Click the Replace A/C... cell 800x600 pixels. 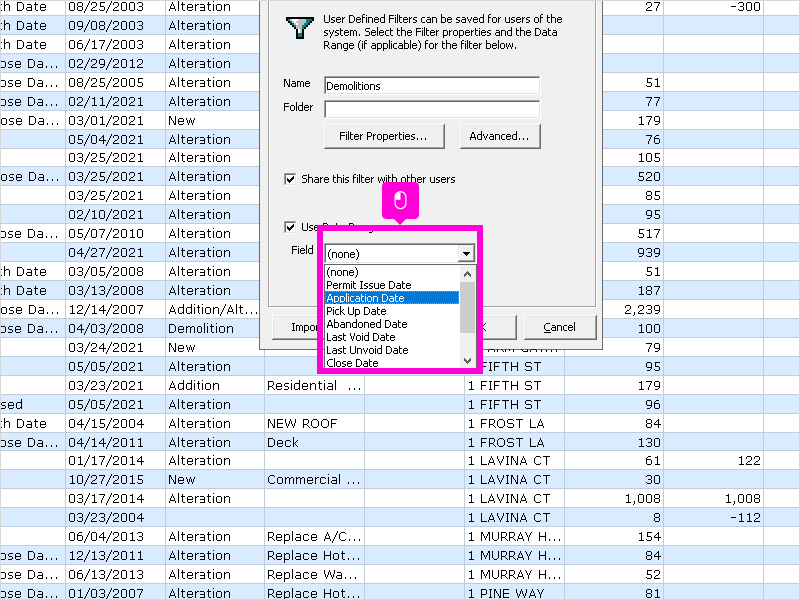[314, 537]
